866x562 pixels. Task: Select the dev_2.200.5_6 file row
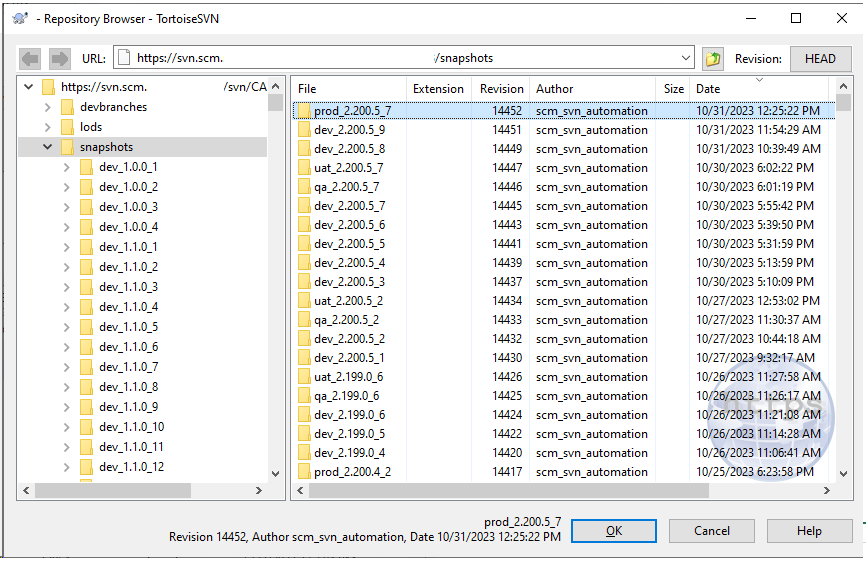point(563,225)
